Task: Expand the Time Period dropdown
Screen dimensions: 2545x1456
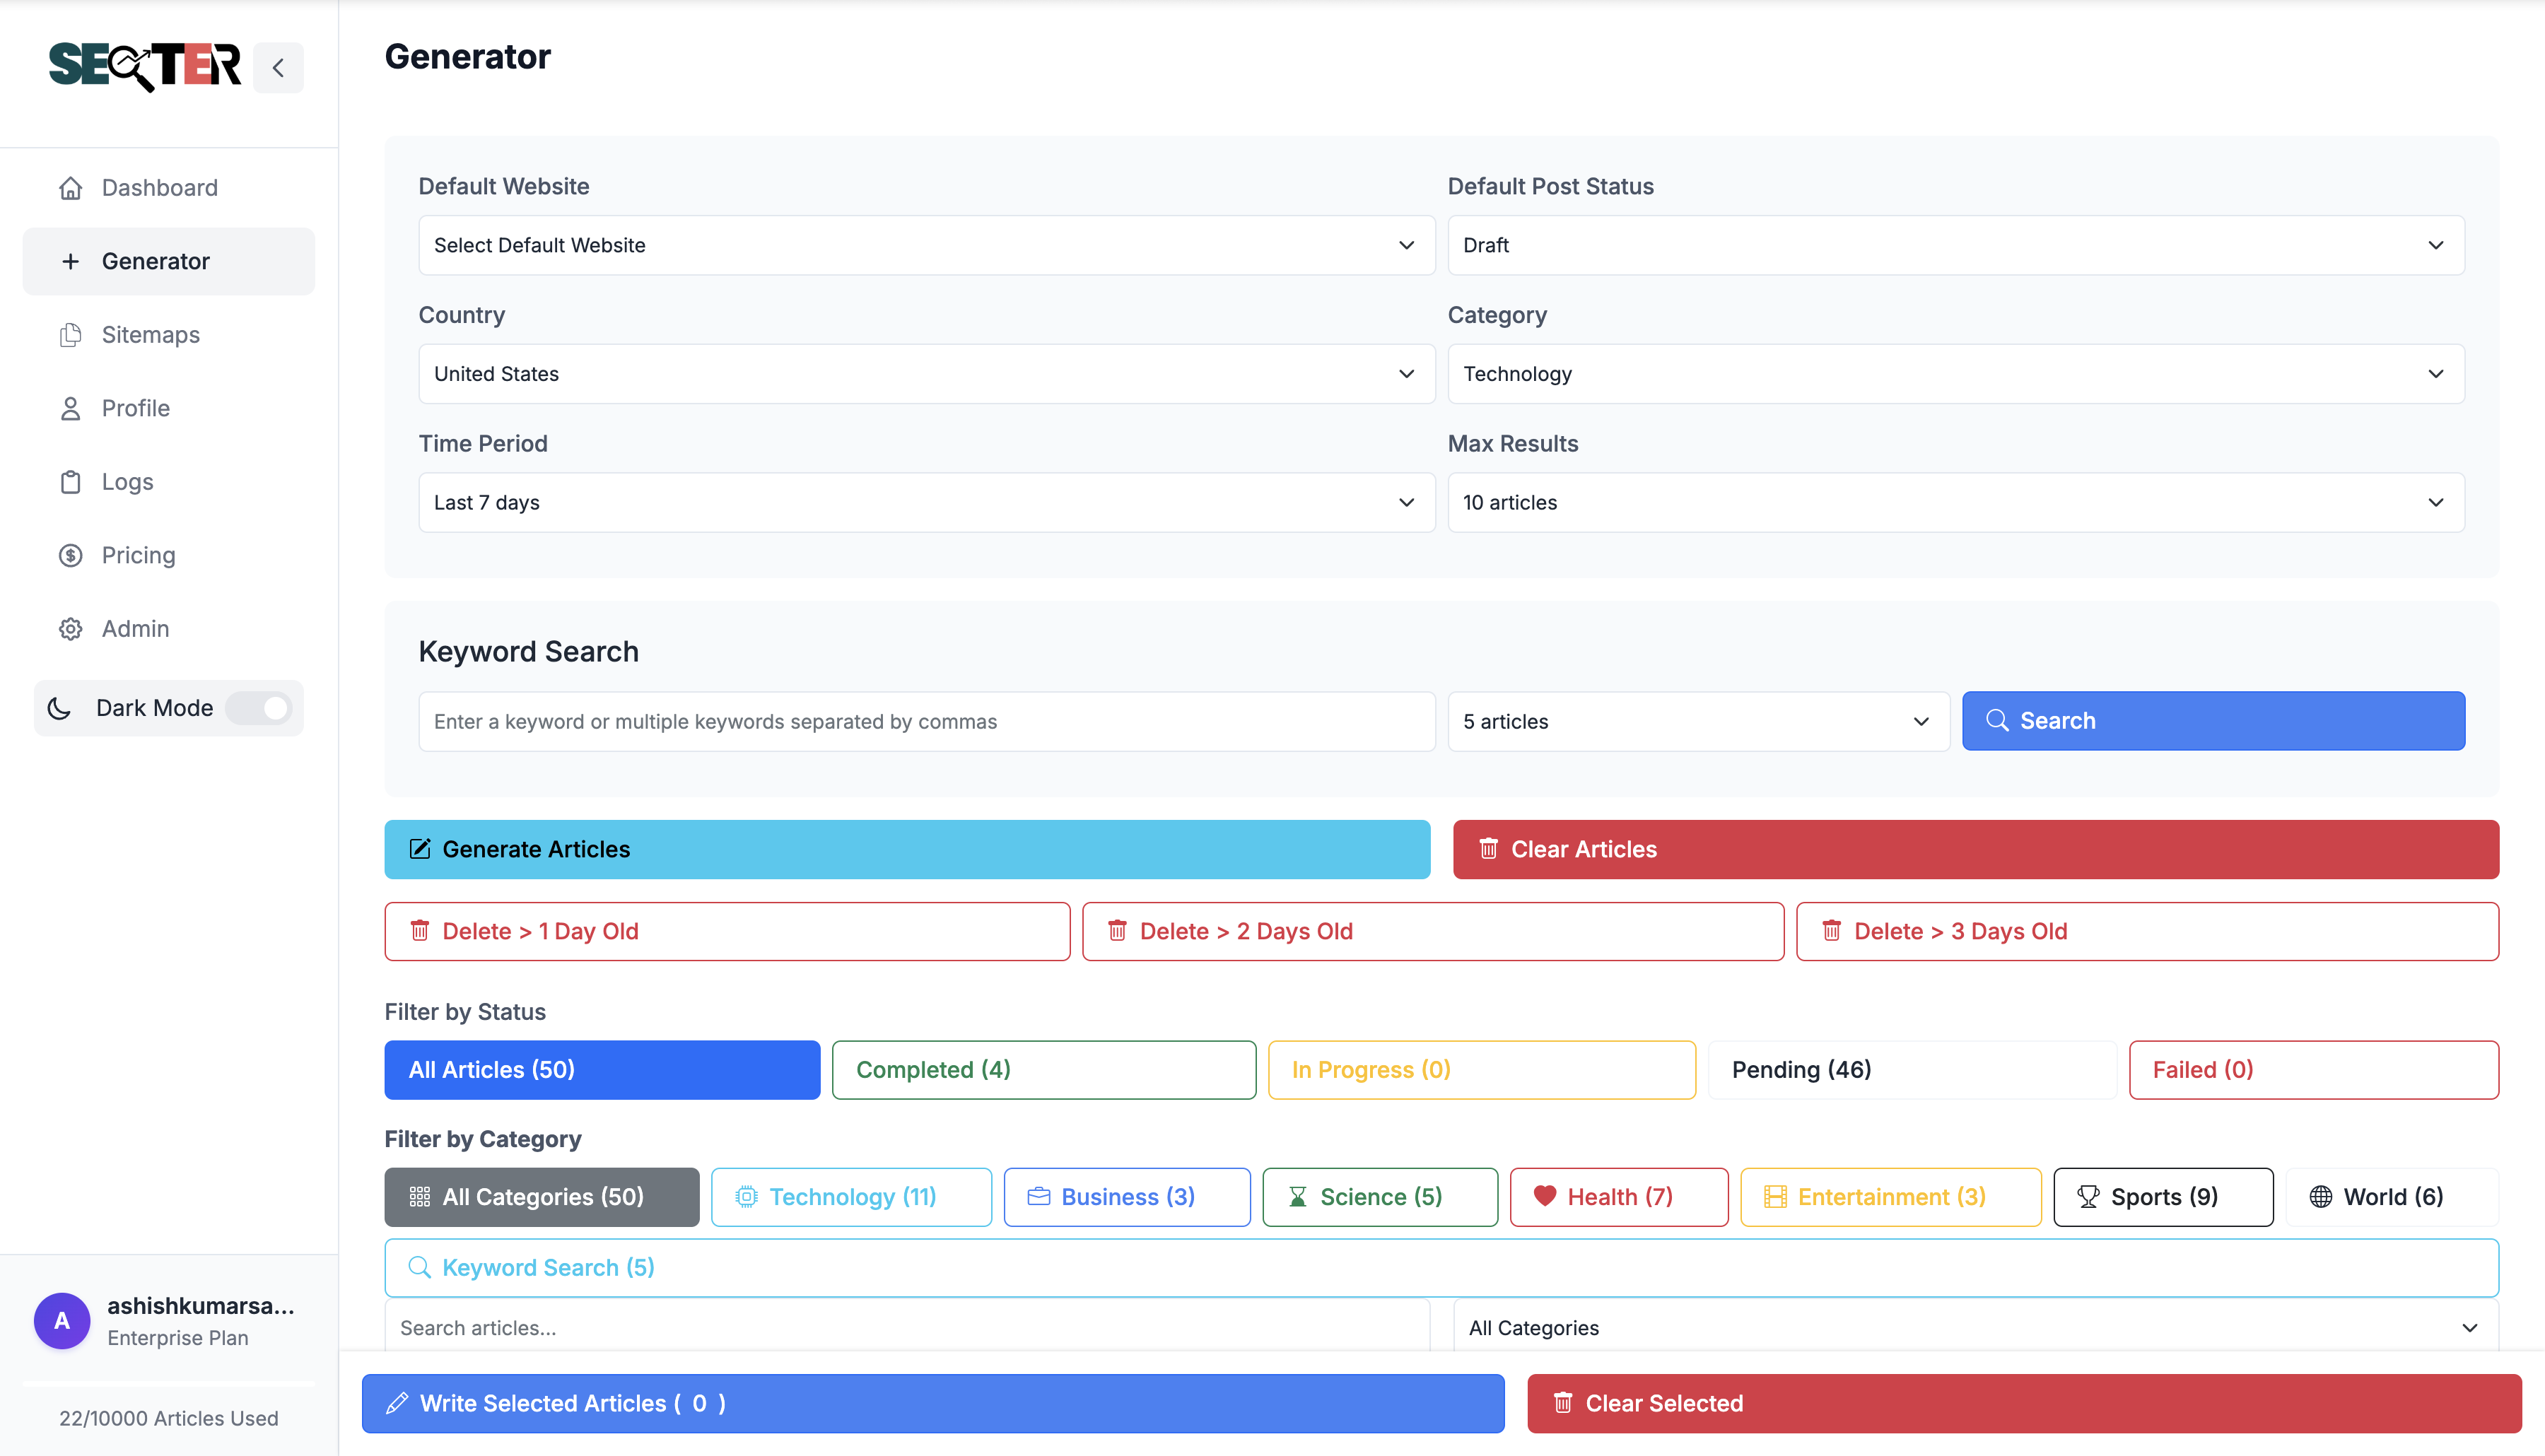Action: pyautogui.click(x=926, y=502)
